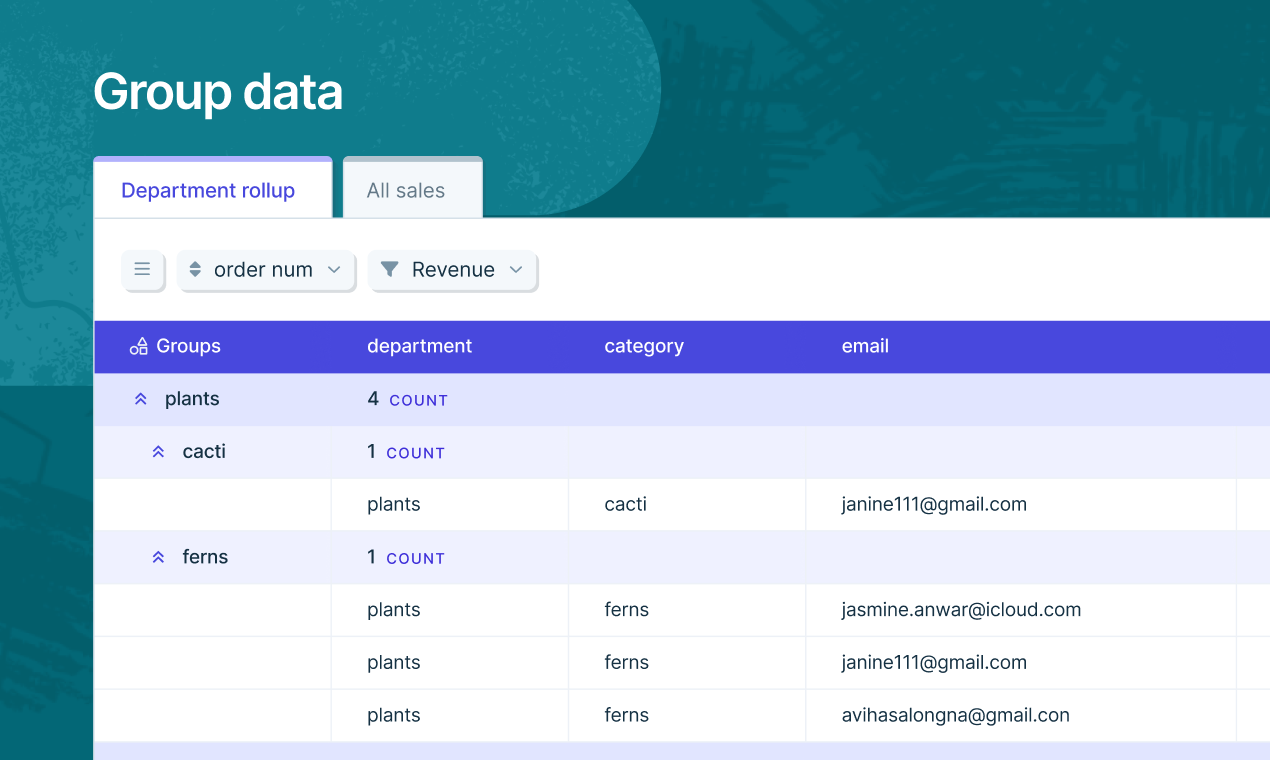Image resolution: width=1270 pixels, height=760 pixels.
Task: Click the ferns group row label
Action: 205,557
